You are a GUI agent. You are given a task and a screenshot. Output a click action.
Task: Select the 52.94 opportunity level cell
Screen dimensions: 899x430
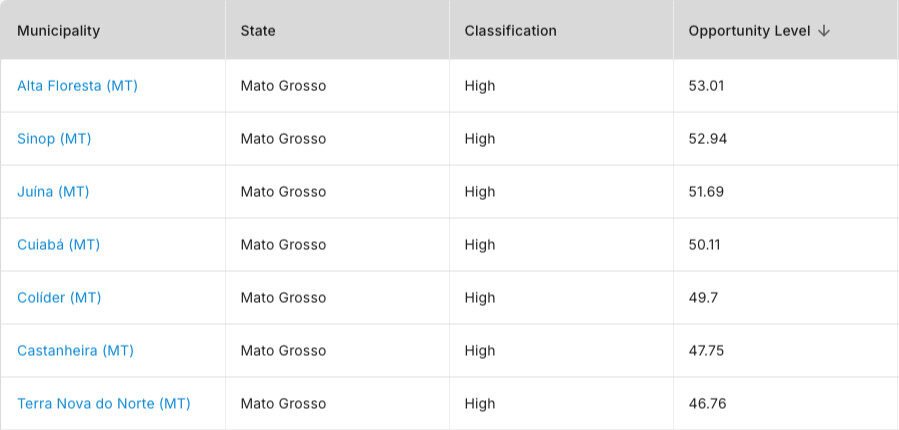pyautogui.click(x=707, y=139)
